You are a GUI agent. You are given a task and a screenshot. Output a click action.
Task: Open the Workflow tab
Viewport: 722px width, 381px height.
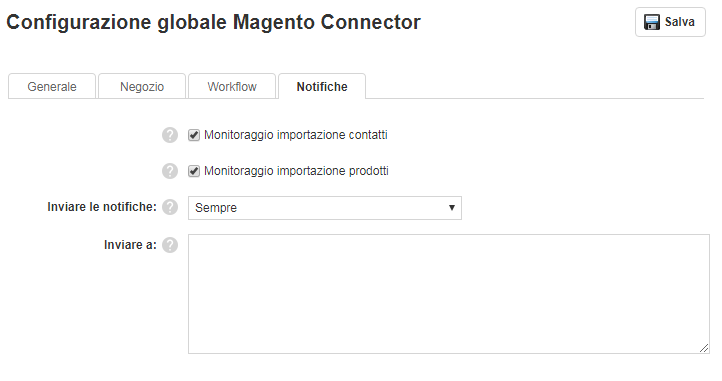232,87
